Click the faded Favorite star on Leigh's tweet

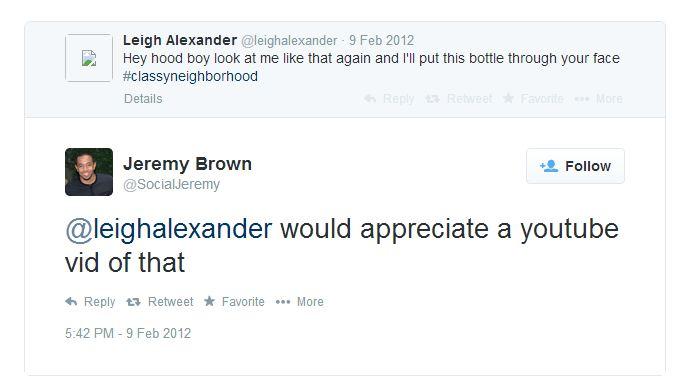508,98
